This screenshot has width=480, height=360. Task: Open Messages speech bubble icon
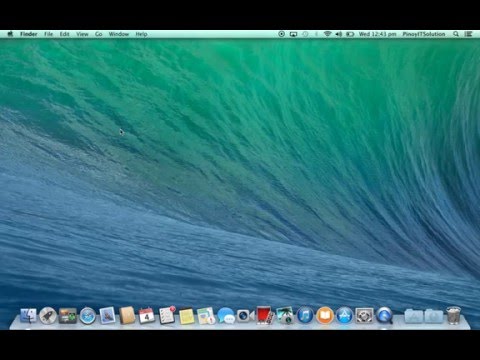point(226,316)
